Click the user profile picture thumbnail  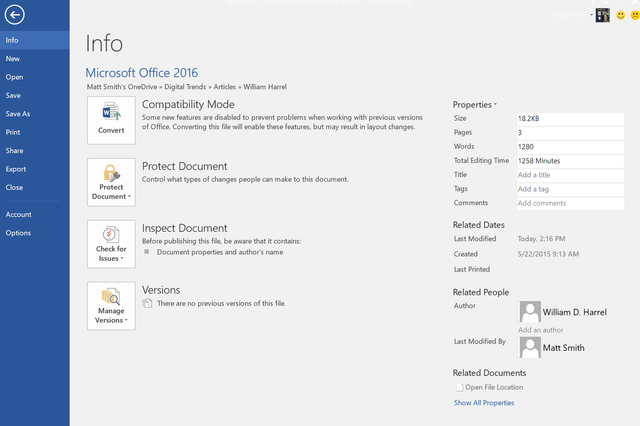tap(602, 16)
